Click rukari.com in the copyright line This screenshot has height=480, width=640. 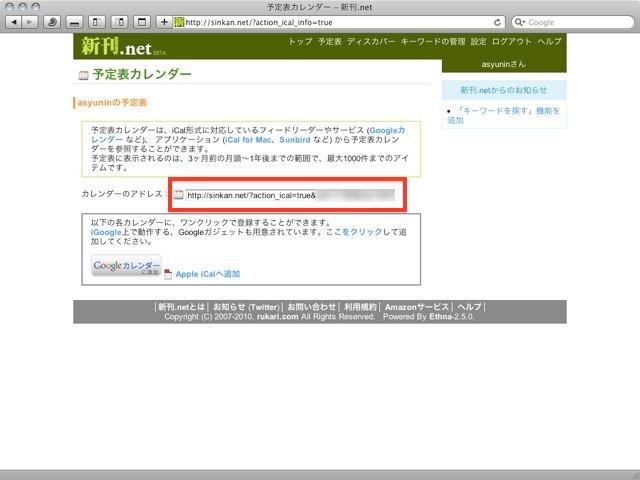278,317
